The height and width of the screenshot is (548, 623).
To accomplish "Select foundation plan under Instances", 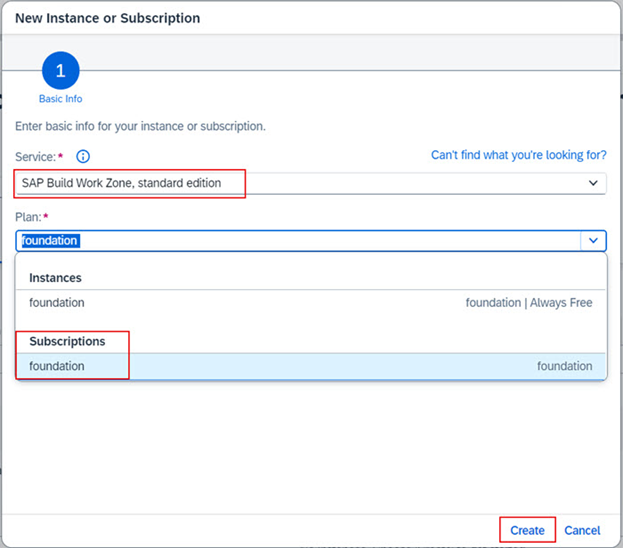I will [57, 302].
